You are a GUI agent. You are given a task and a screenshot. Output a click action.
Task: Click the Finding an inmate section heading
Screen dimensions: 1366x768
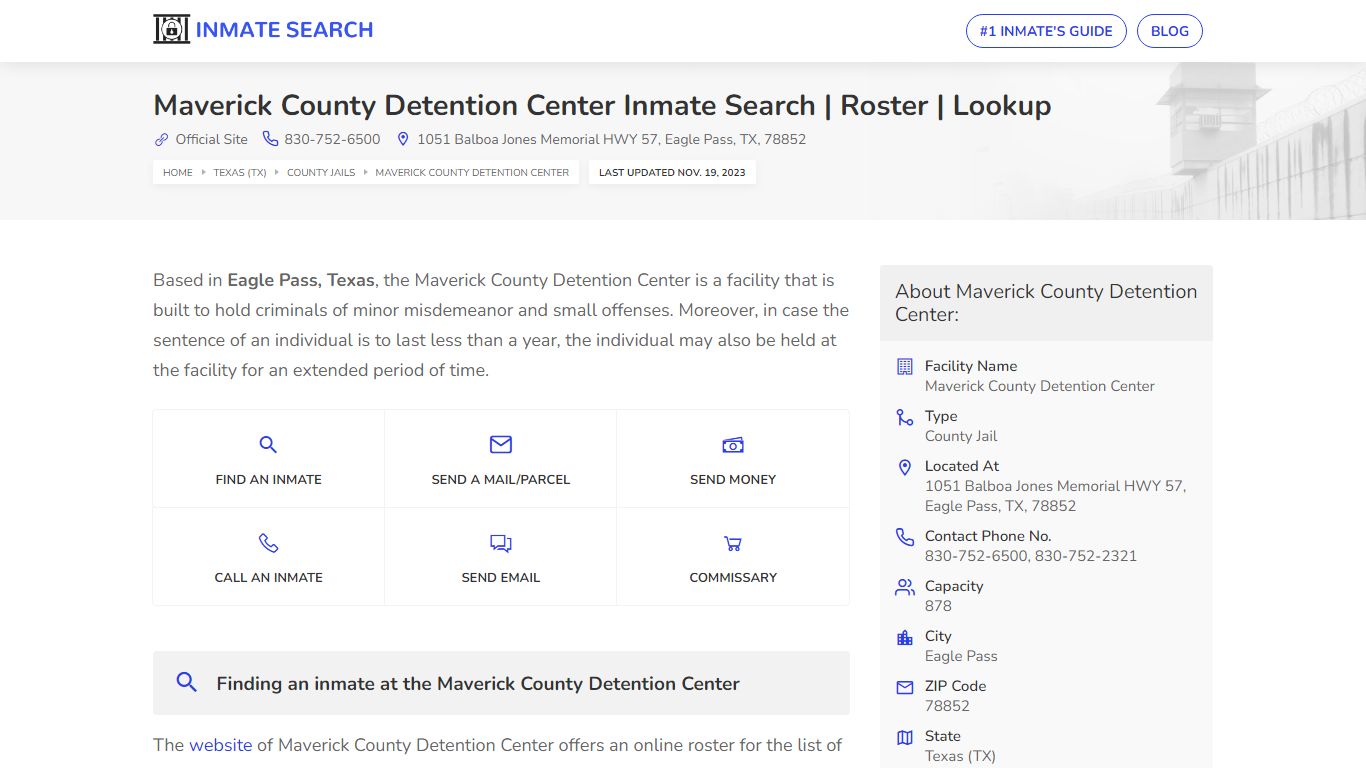click(478, 684)
